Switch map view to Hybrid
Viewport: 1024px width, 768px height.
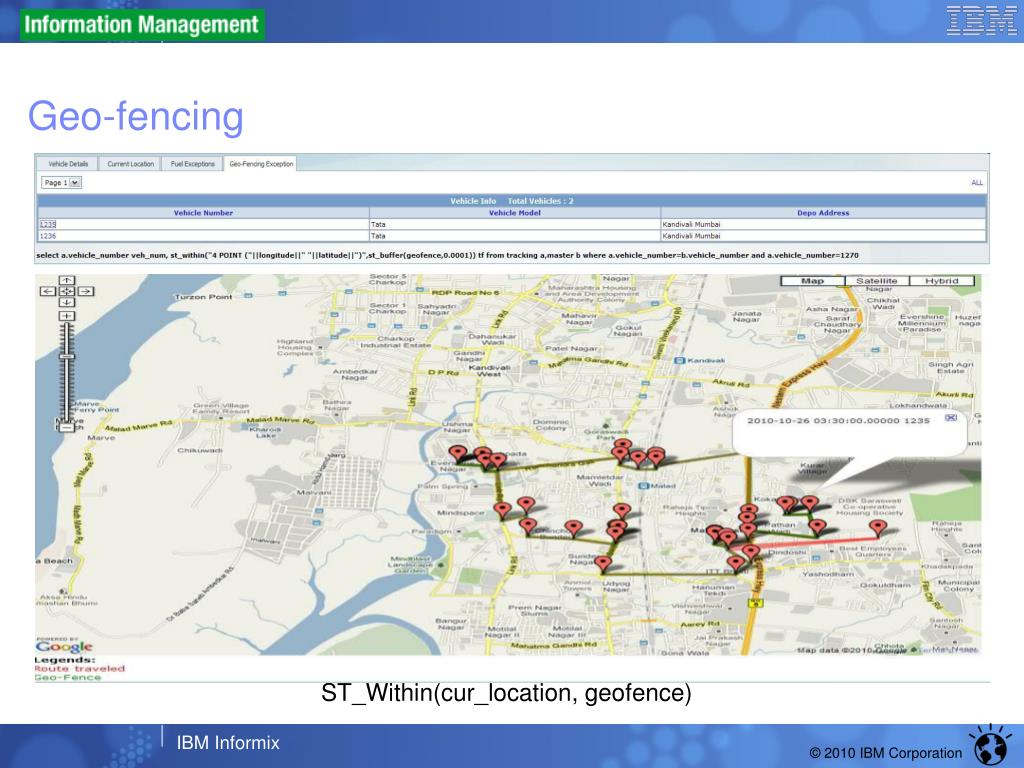(x=941, y=281)
